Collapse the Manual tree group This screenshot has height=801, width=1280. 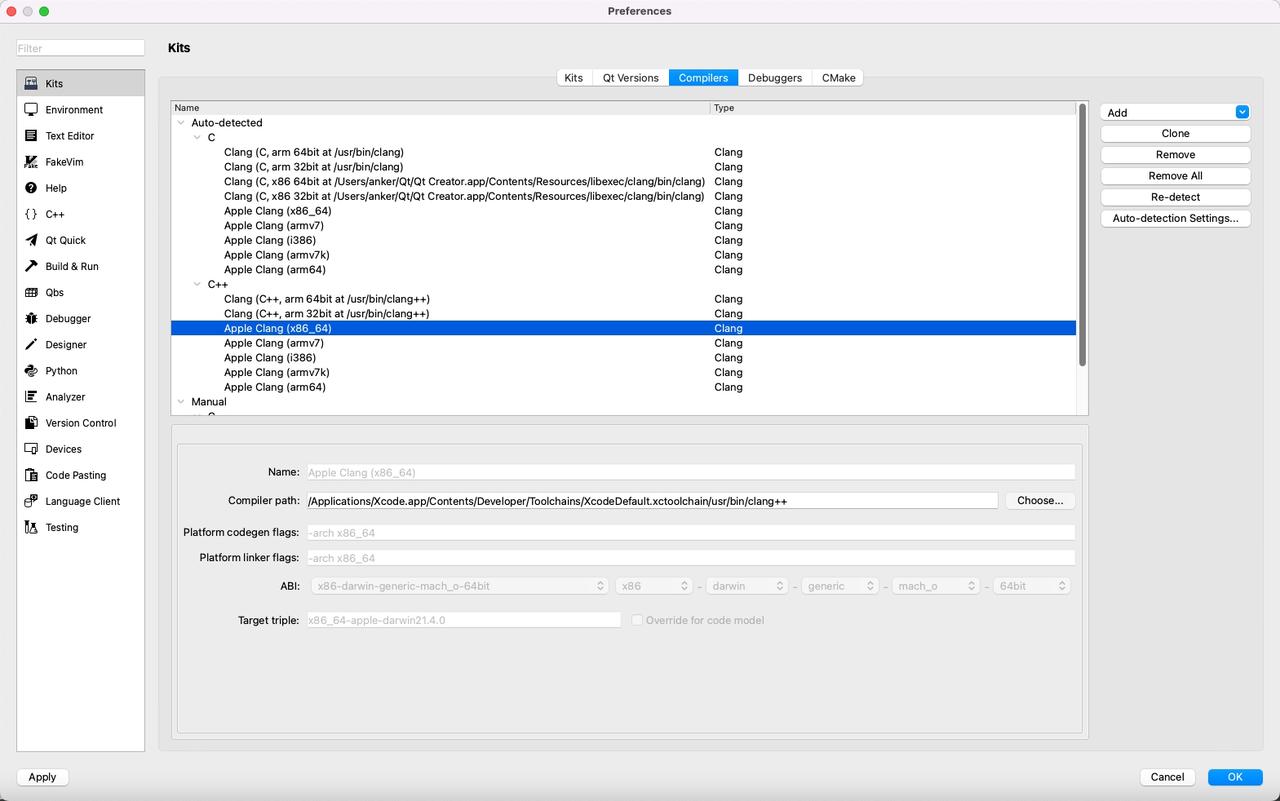(181, 402)
